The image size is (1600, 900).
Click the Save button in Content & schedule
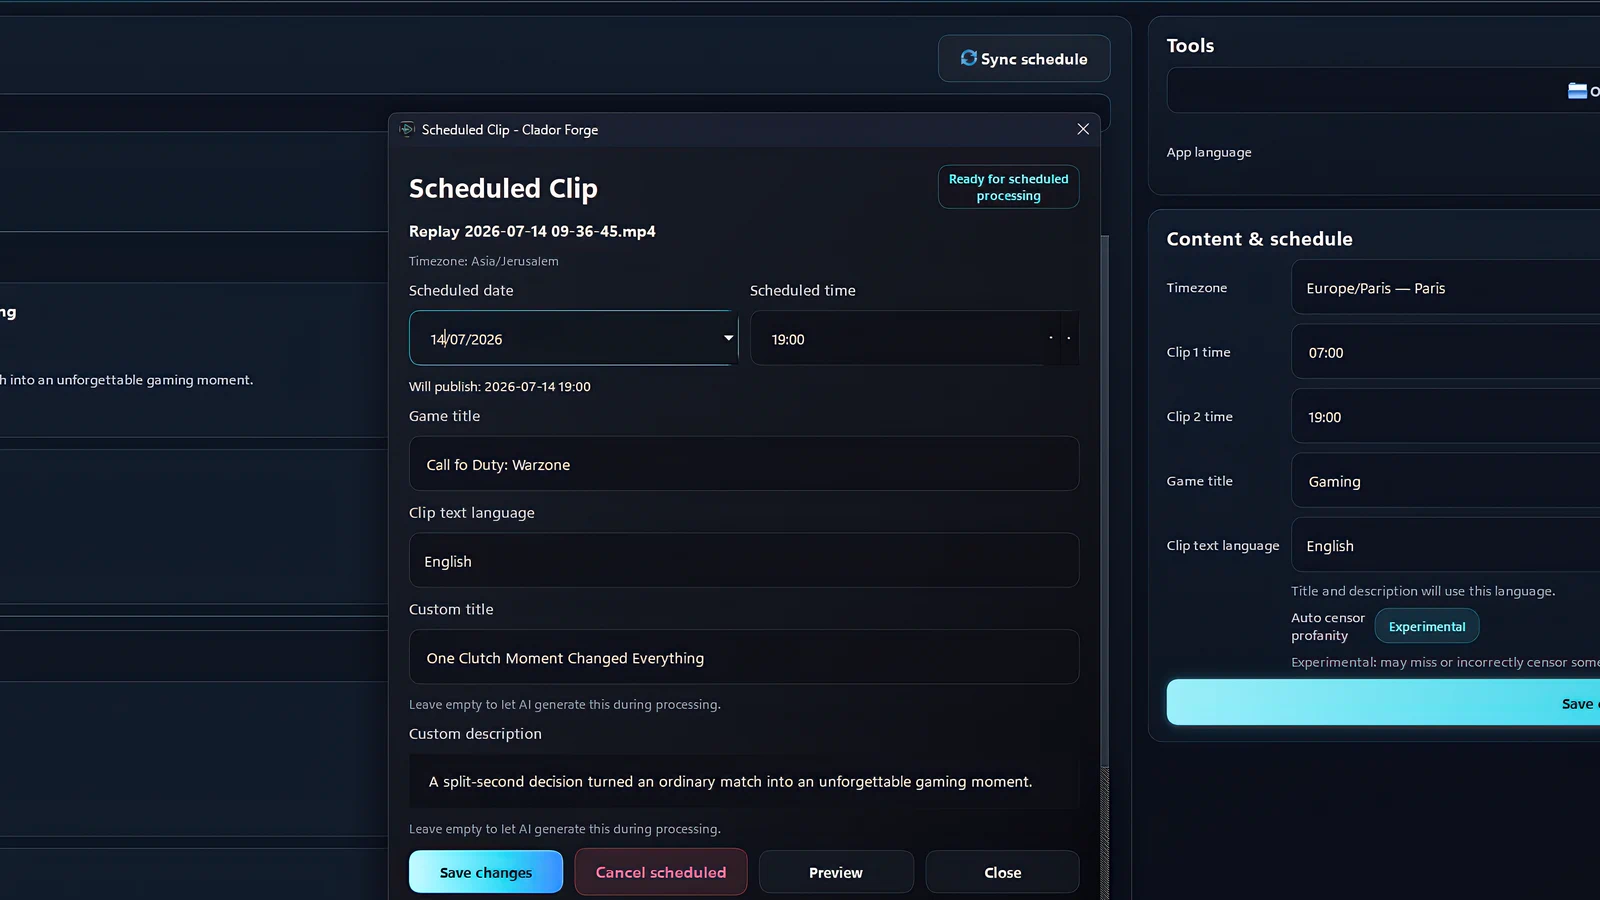[1383, 703]
